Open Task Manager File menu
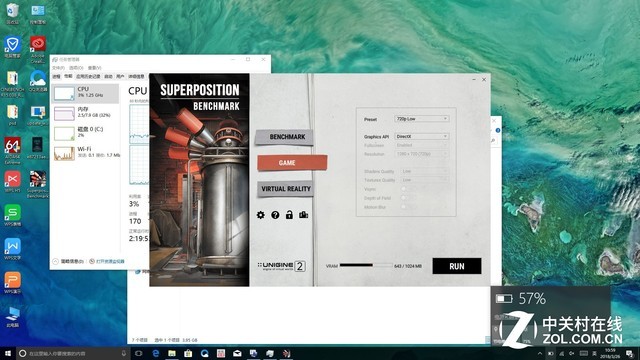This screenshot has height=360, width=640. point(58,68)
